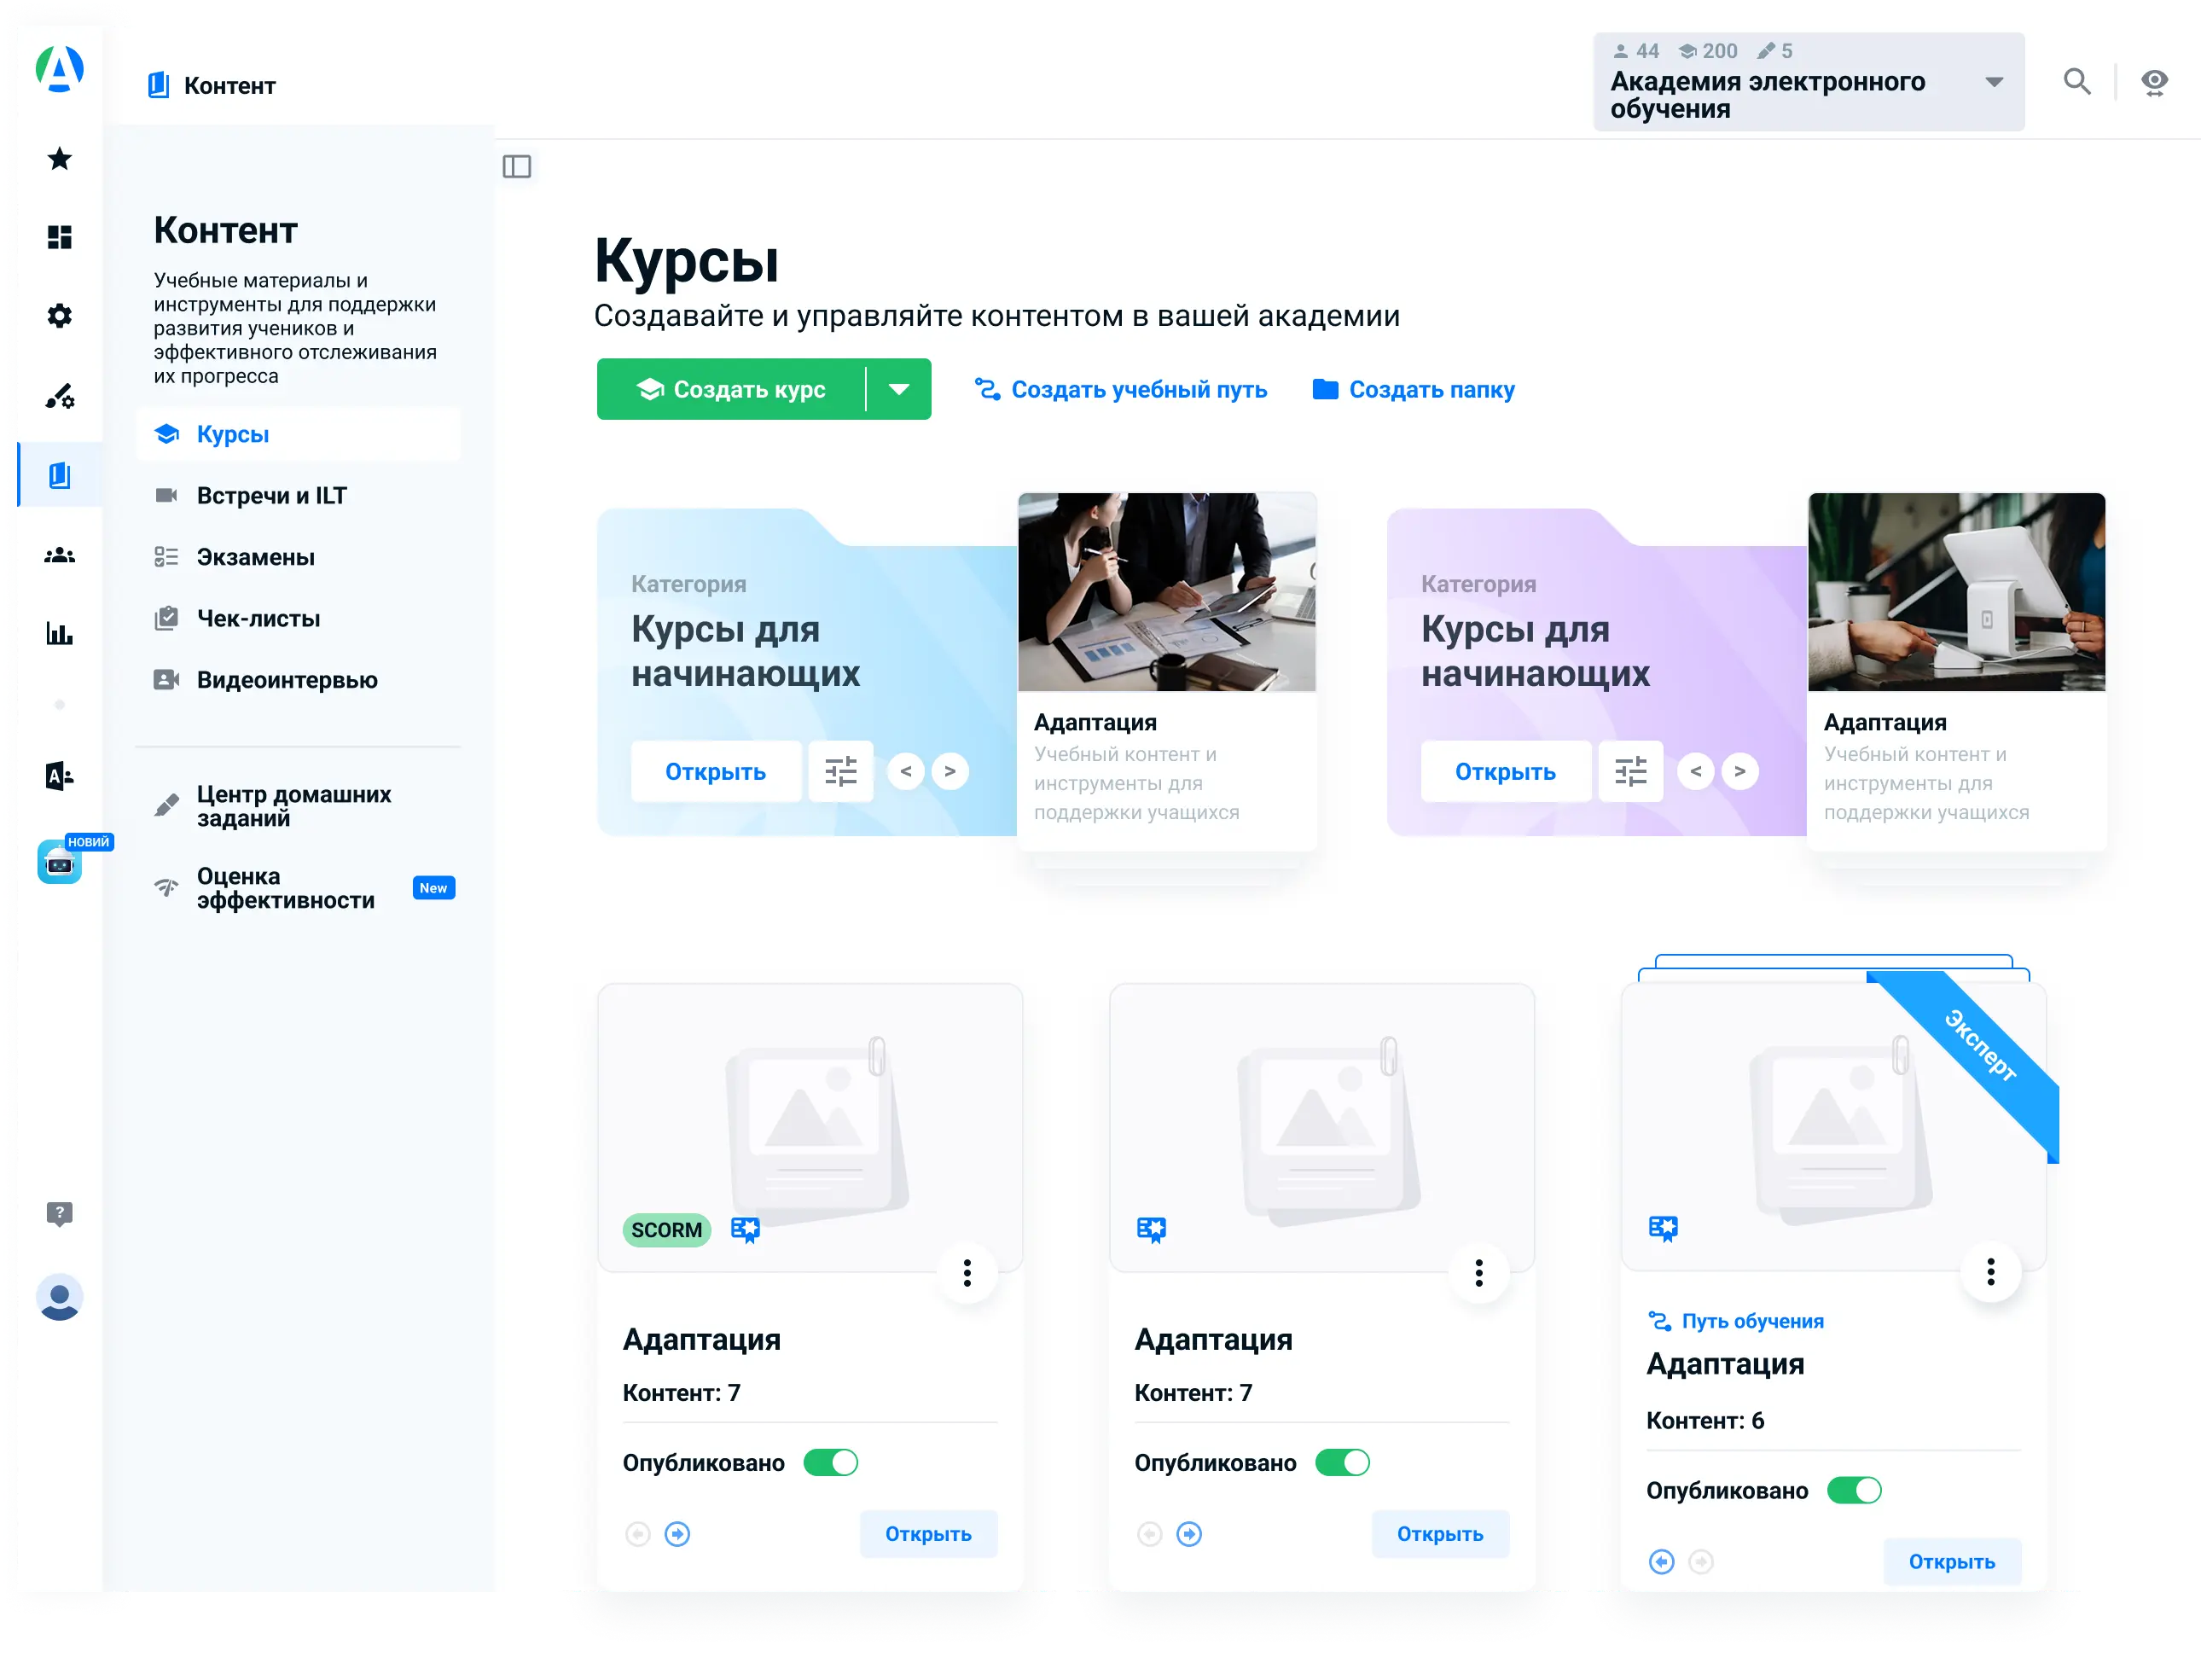Open three-dot menu on the SCORM course card
The image size is (2201, 1680).
[x=967, y=1273]
